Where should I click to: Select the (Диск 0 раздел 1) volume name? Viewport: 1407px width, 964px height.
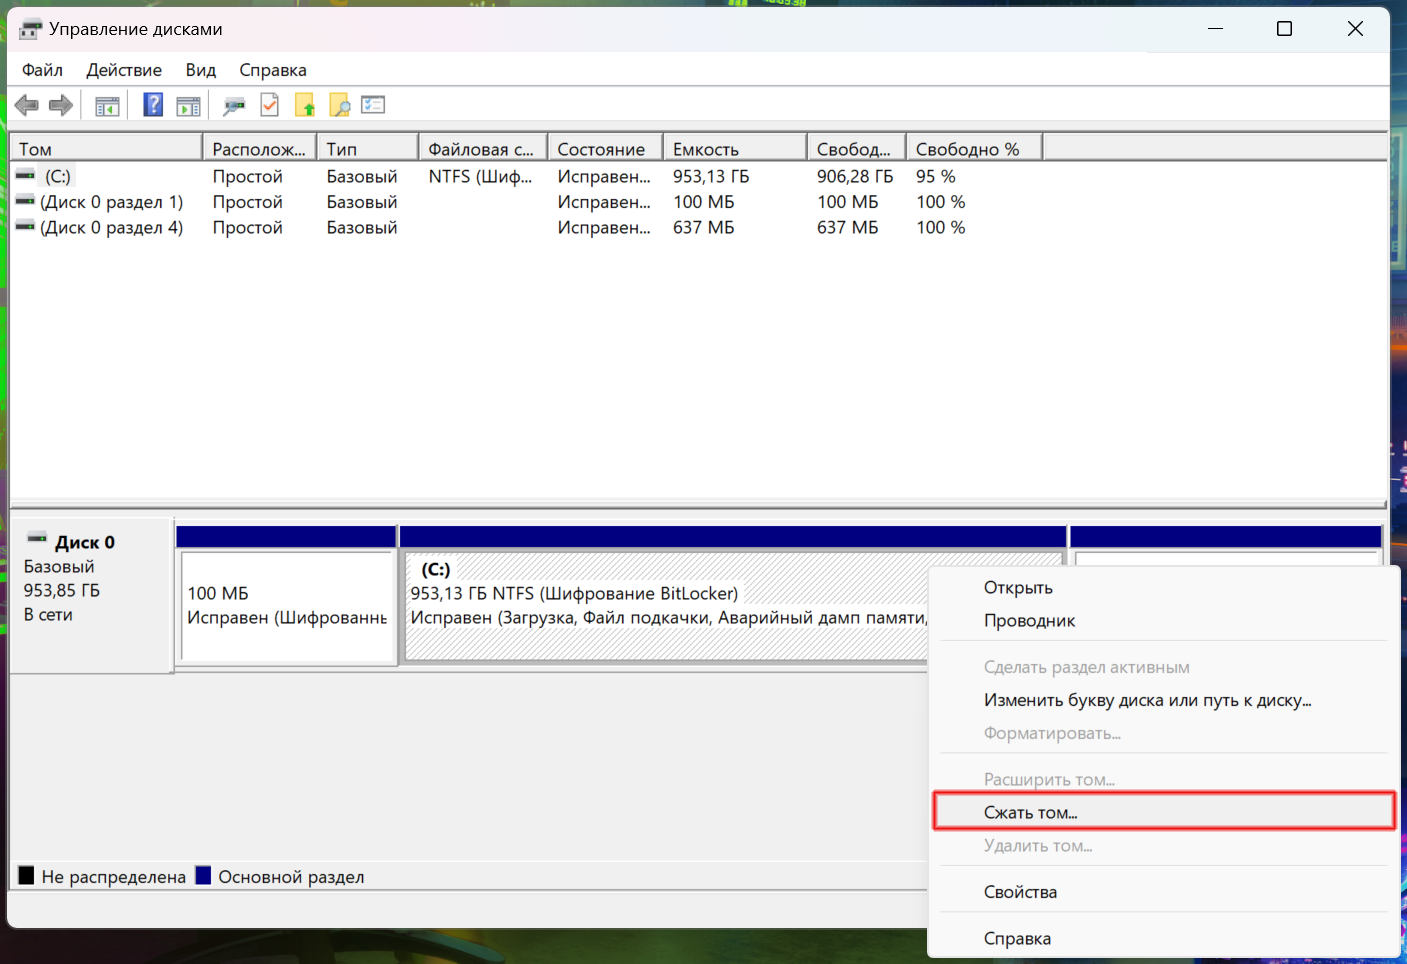pos(112,202)
